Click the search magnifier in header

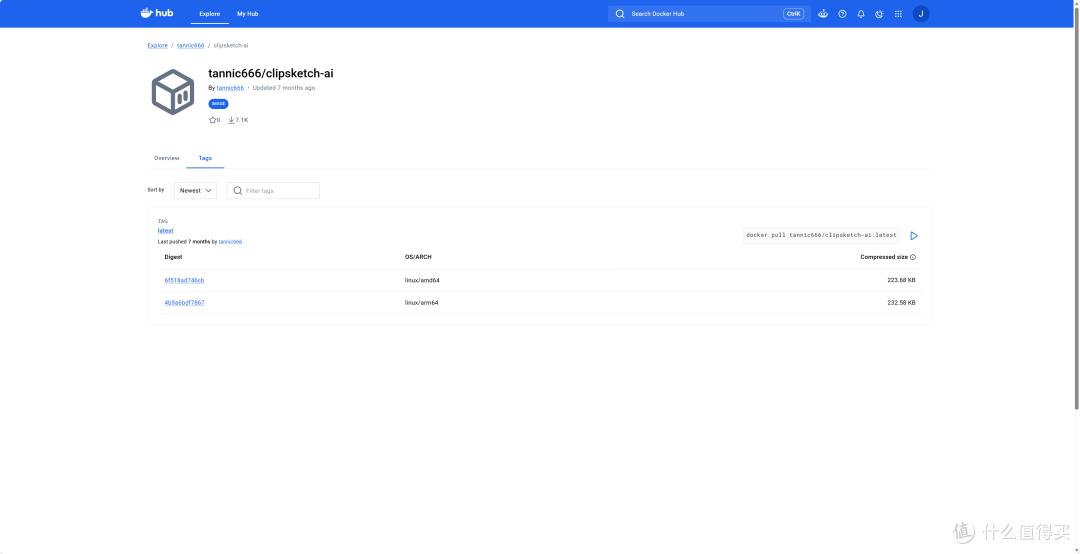pyautogui.click(x=620, y=14)
